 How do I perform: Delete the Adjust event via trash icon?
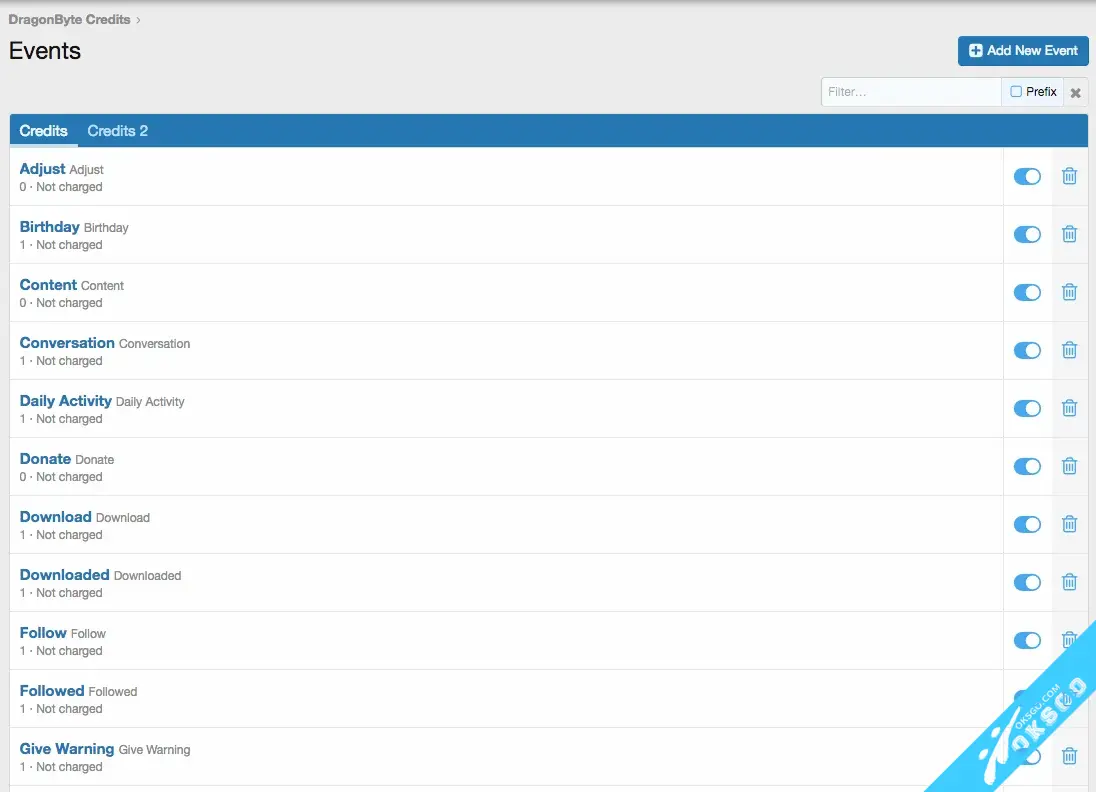click(x=1069, y=176)
